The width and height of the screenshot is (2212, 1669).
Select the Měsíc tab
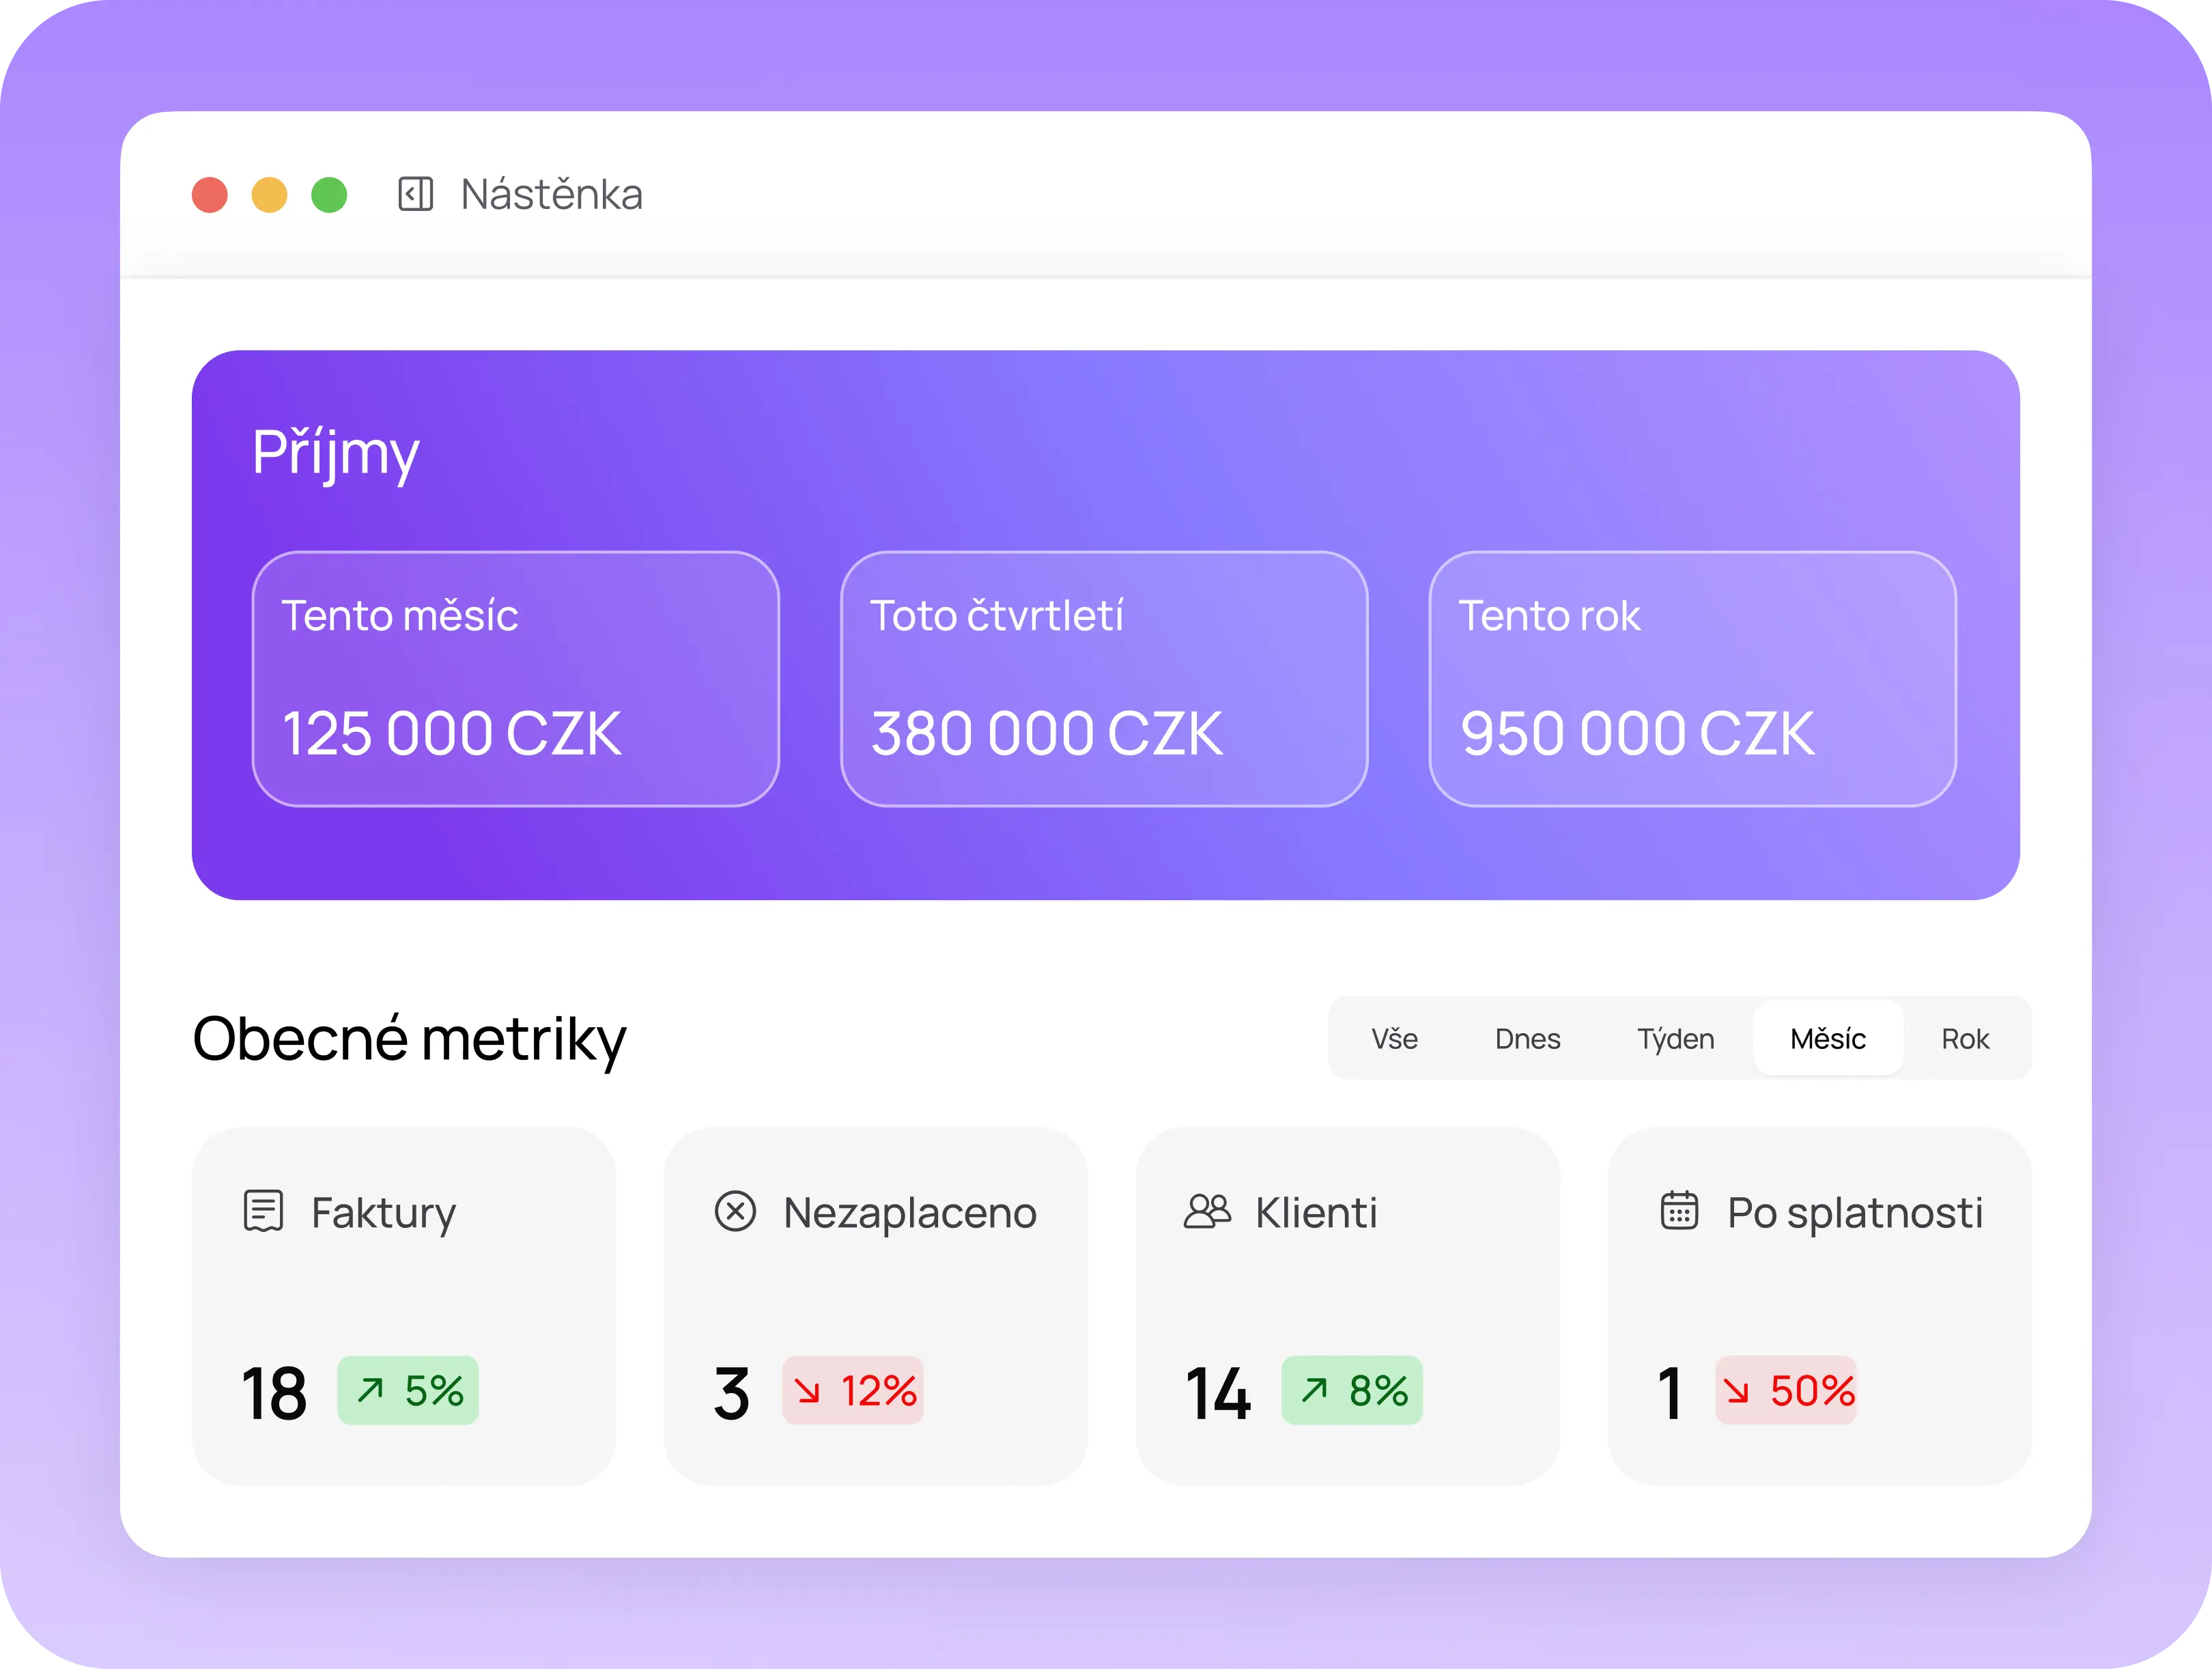click(x=1828, y=1038)
